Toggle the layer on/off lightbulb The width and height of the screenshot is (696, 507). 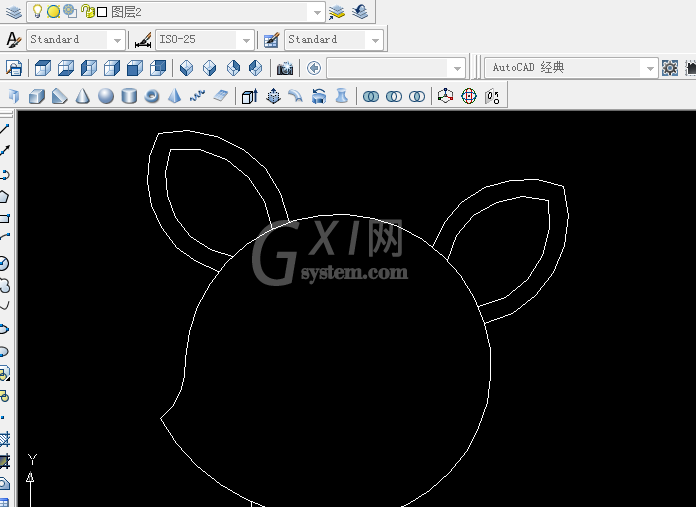(37, 12)
